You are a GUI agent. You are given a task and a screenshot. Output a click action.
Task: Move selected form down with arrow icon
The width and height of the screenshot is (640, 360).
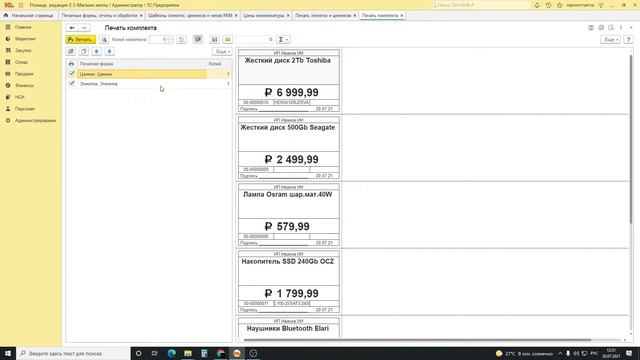pyautogui.click(x=109, y=51)
